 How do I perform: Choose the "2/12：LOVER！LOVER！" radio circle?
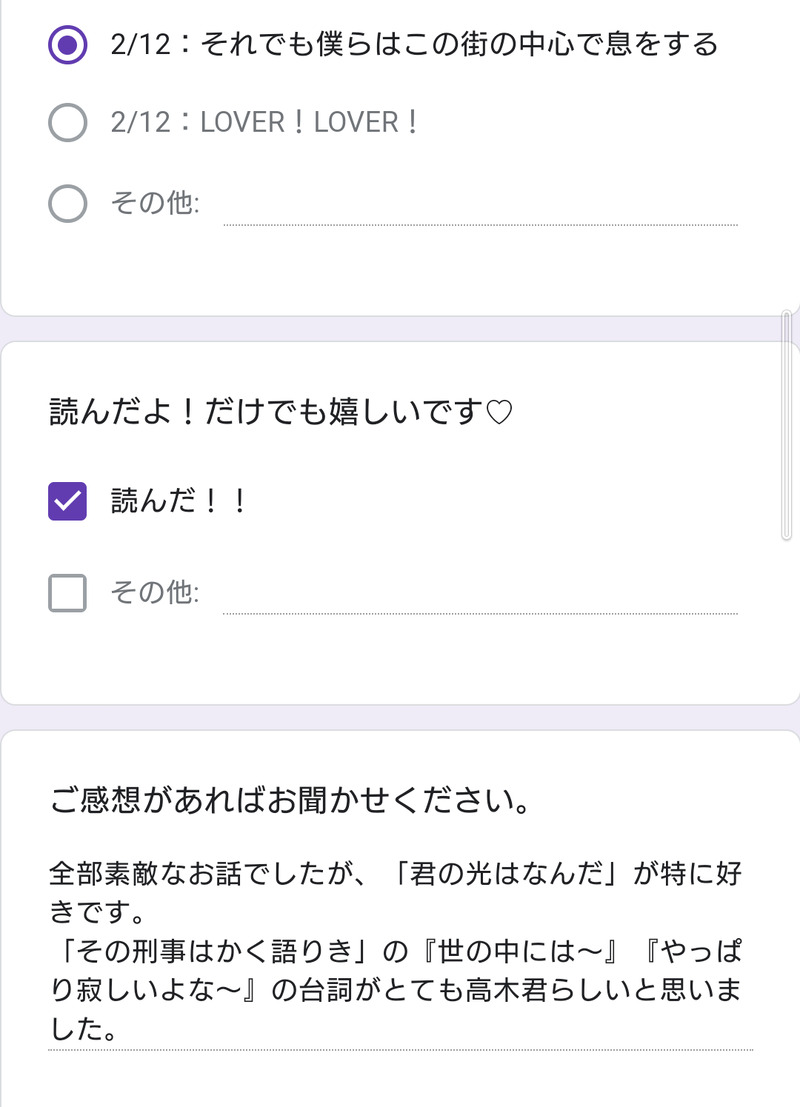click(67, 123)
